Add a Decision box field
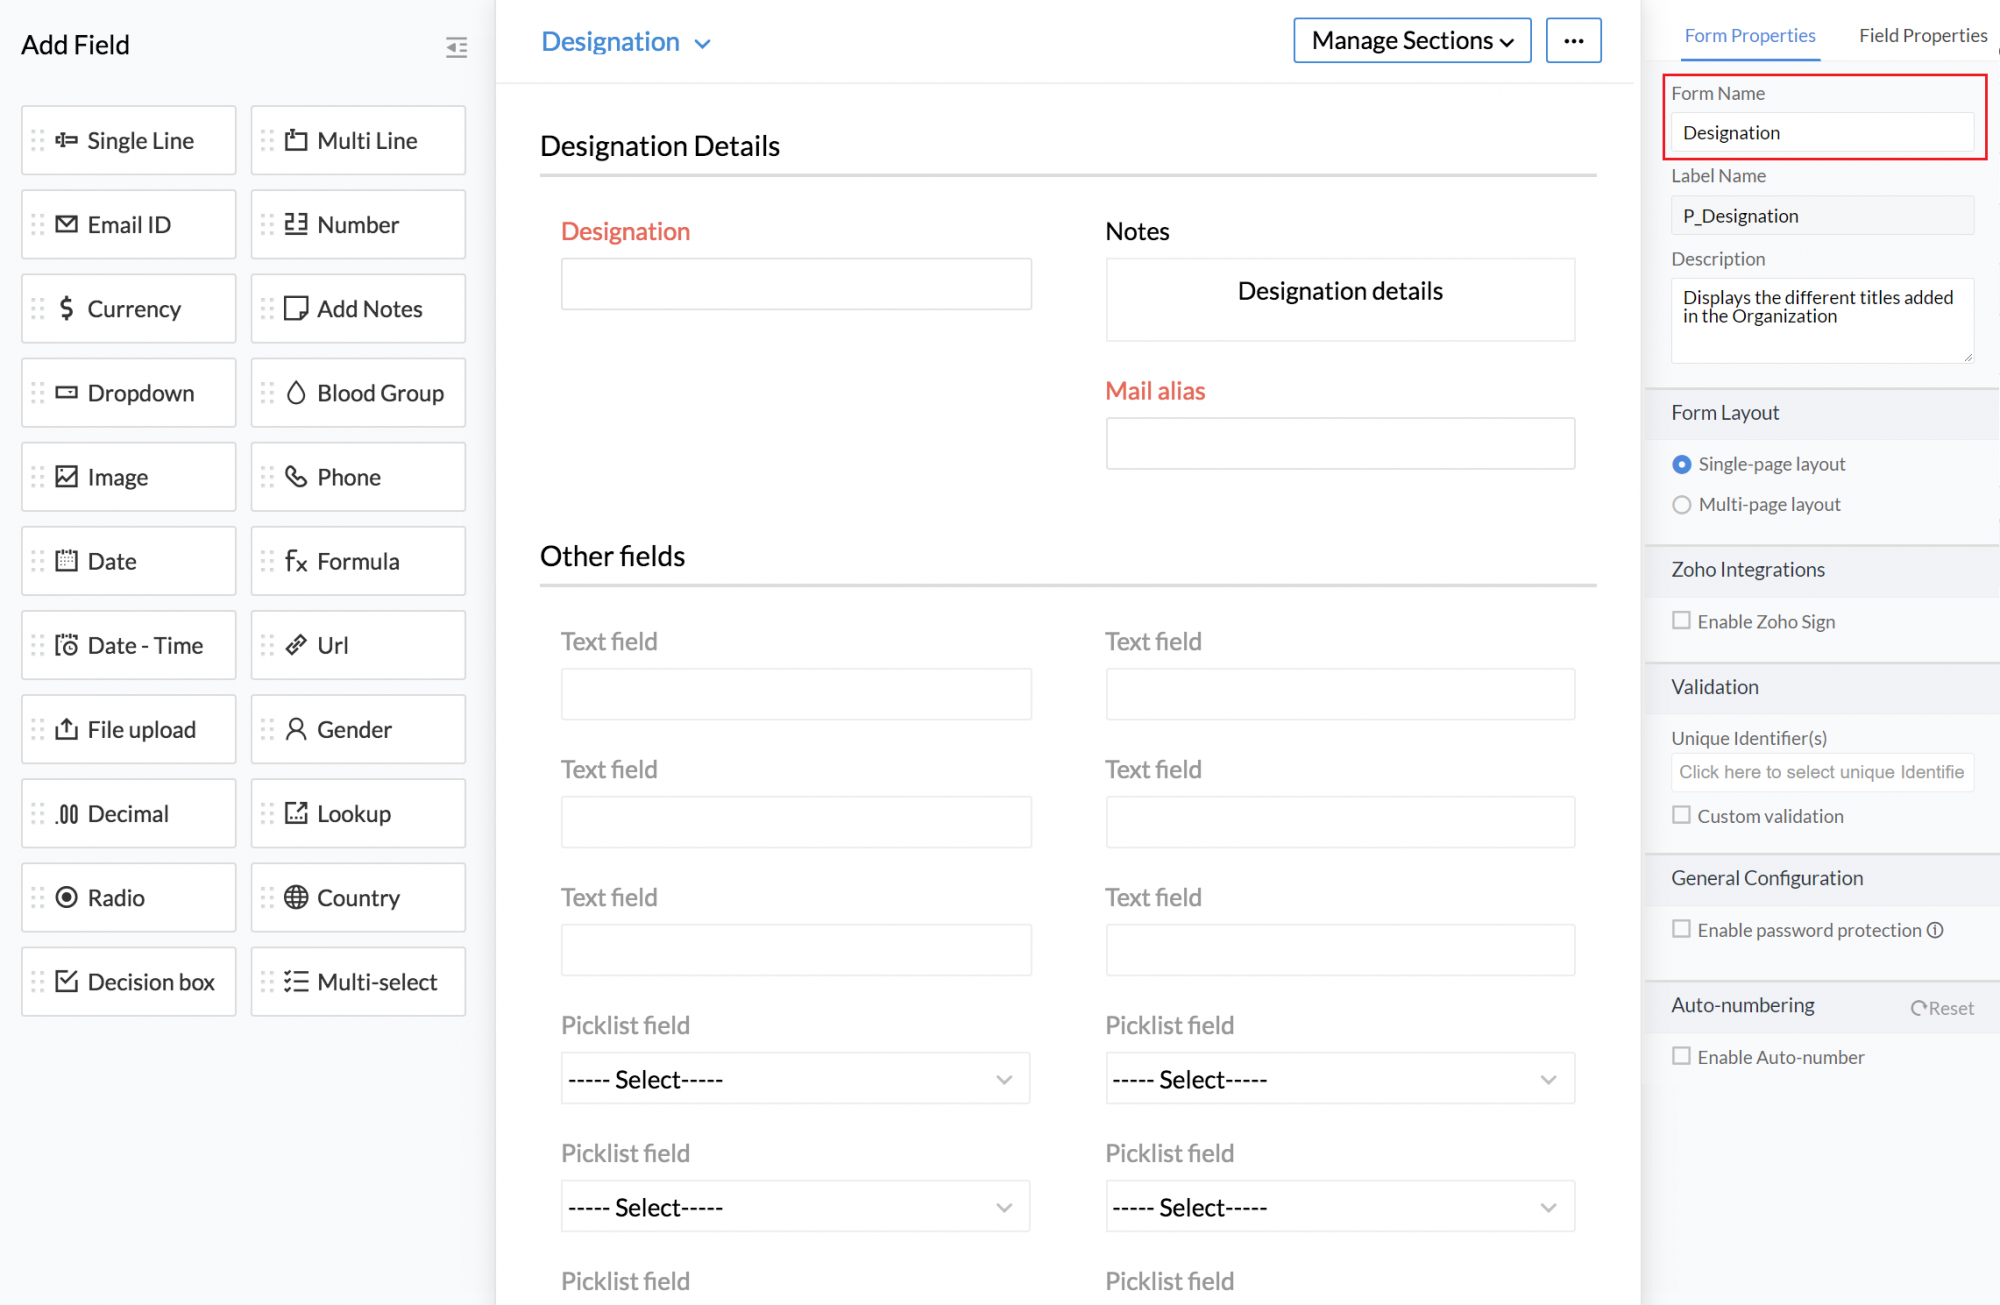This screenshot has height=1305, width=2000. pos(128,981)
